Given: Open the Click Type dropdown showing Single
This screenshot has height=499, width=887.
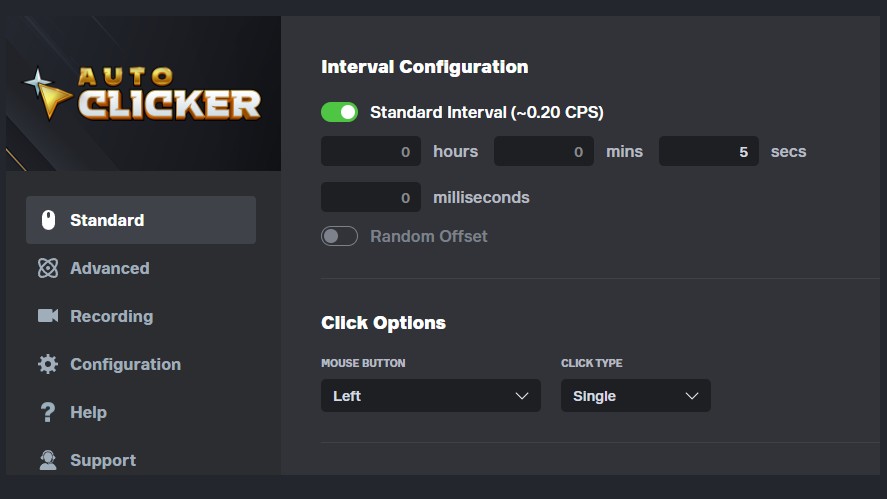Looking at the screenshot, I should coord(635,395).
